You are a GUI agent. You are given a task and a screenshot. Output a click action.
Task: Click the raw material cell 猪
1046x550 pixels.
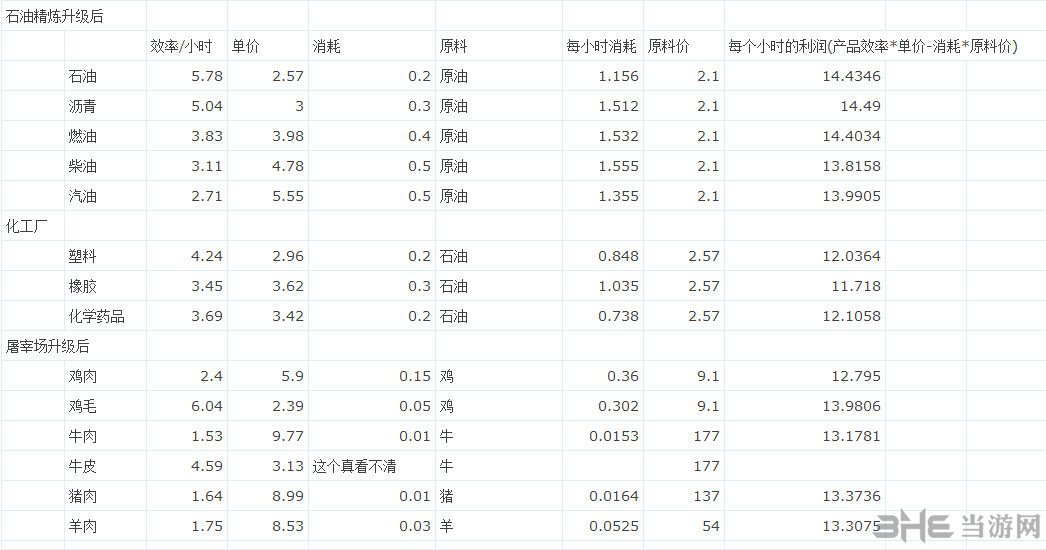point(446,497)
